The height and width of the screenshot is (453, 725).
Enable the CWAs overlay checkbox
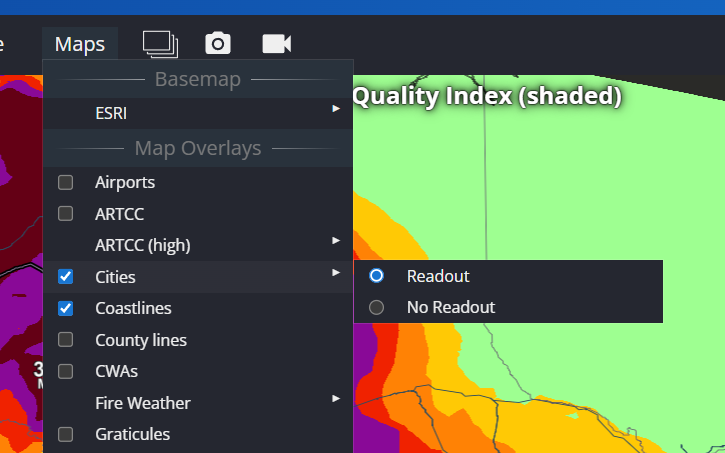pyautogui.click(x=65, y=371)
